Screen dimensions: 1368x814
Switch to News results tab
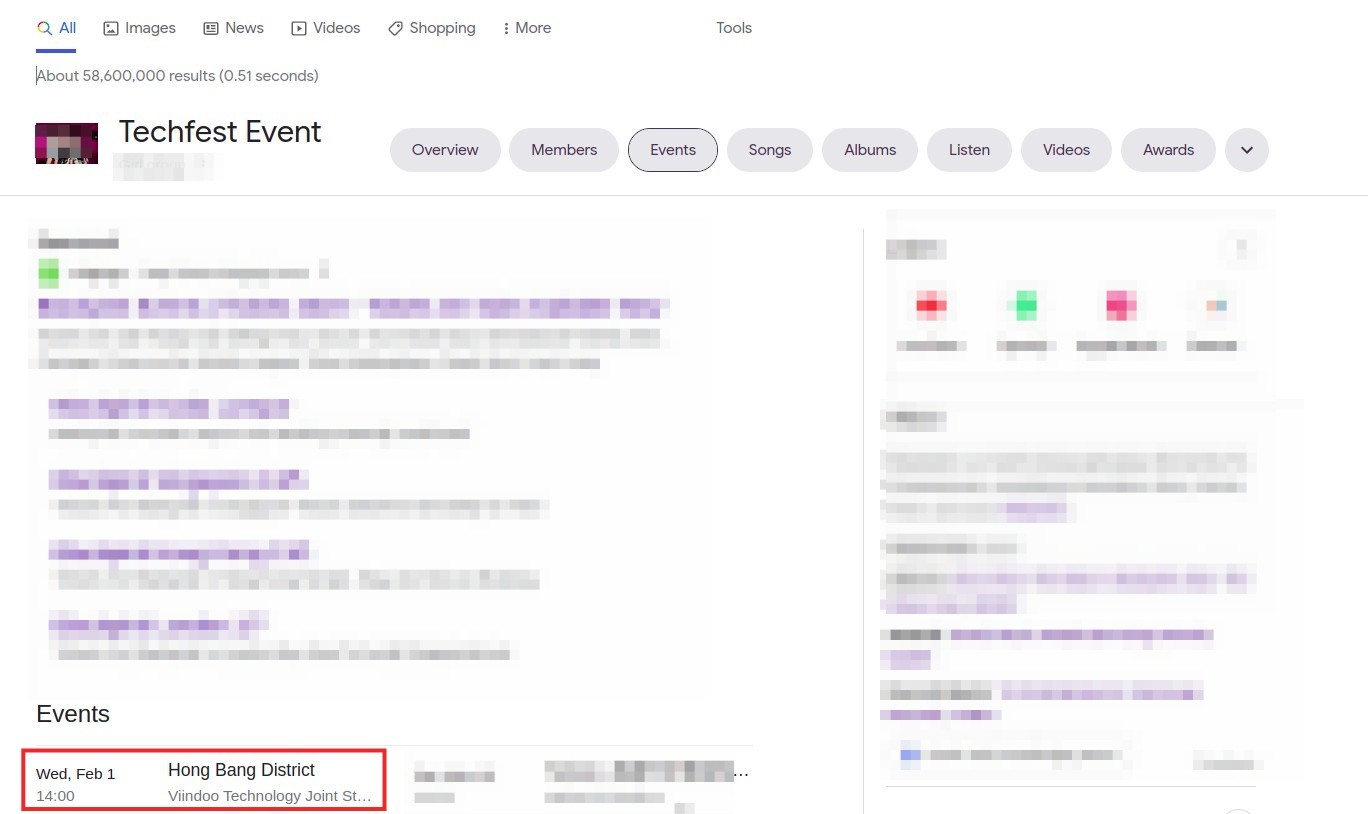(x=234, y=28)
